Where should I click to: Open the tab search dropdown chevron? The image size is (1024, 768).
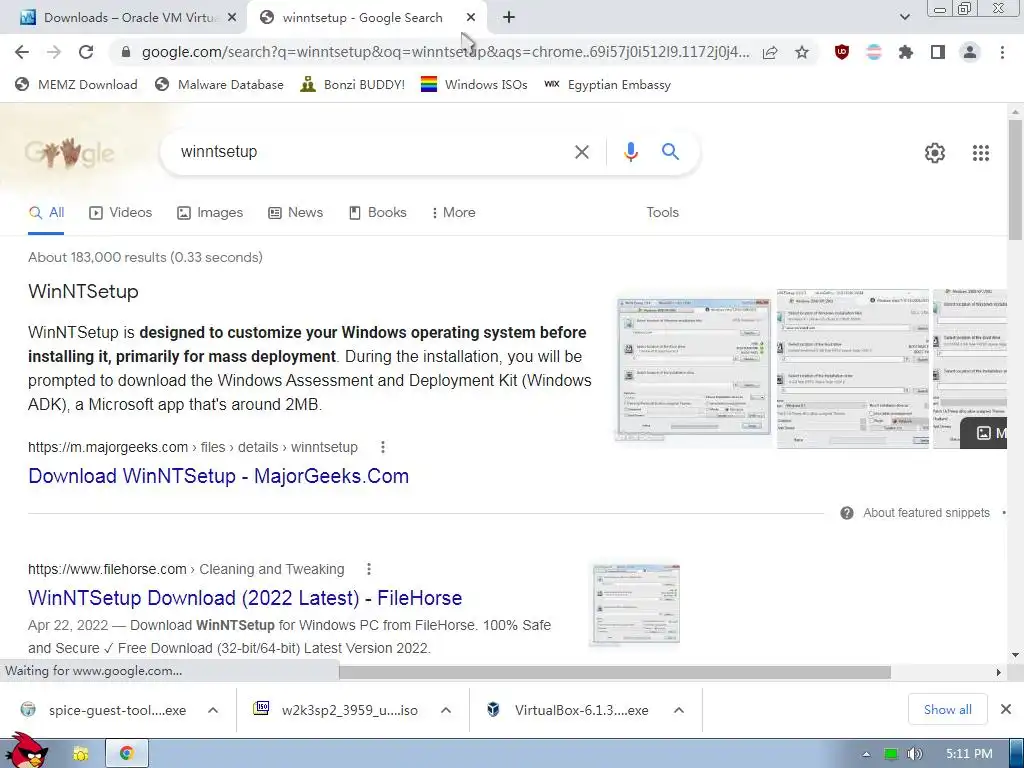pyautogui.click(x=904, y=17)
